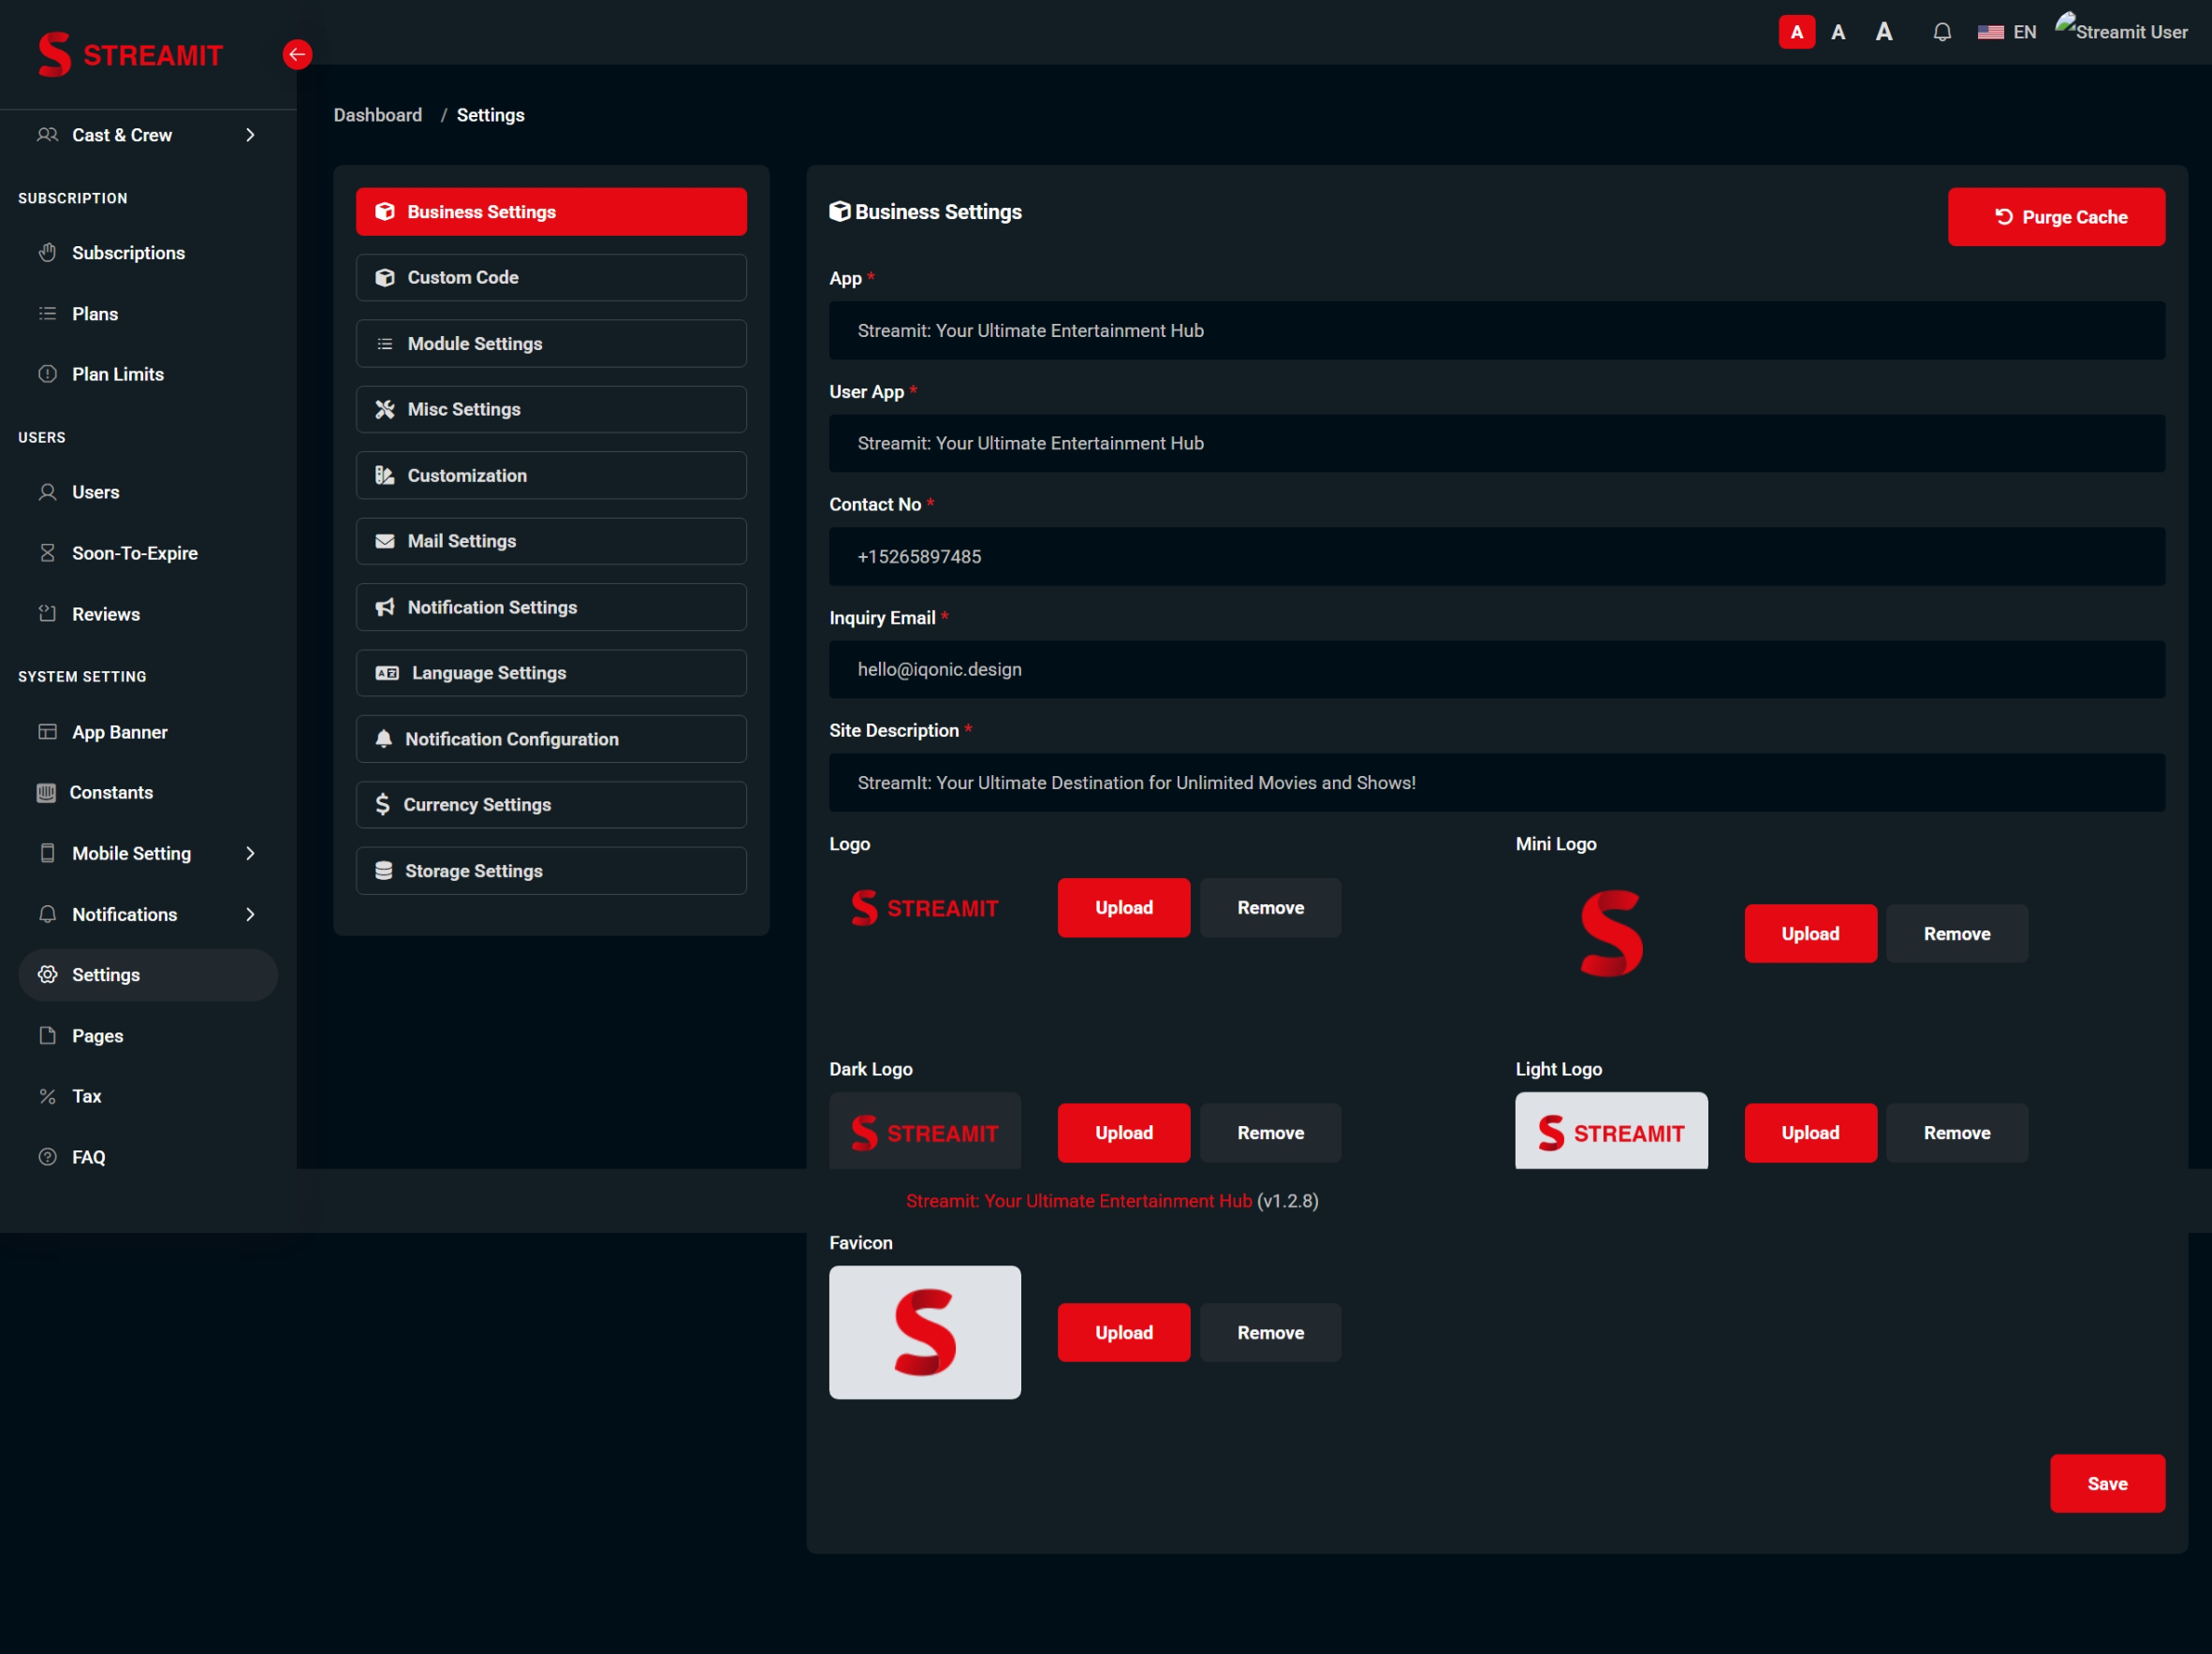Open the Streamit footer link
Viewport: 2212px width, 1654px height.
pos(1078,1201)
